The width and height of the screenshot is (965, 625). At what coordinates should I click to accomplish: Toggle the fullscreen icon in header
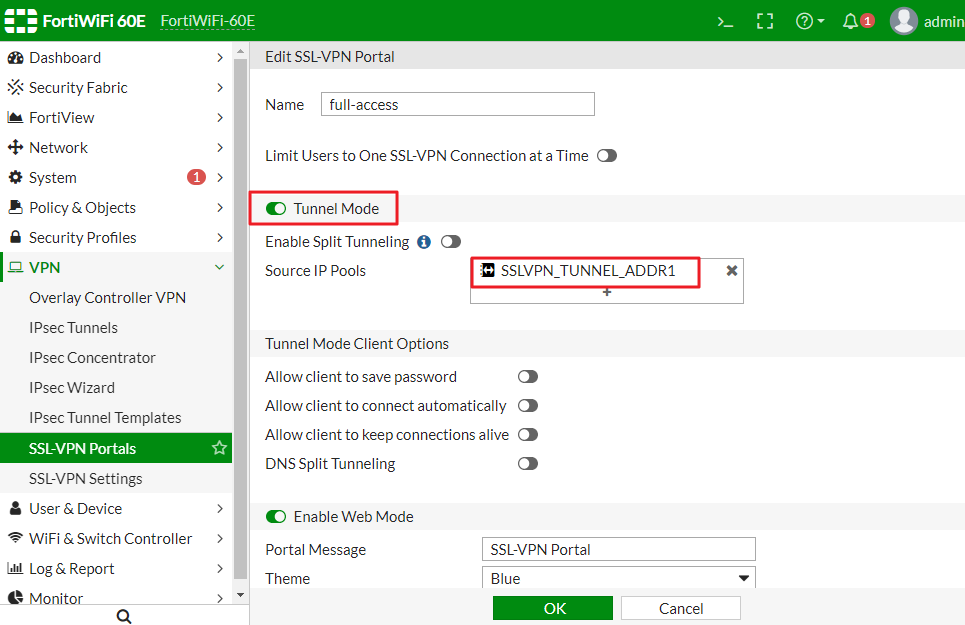[765, 22]
